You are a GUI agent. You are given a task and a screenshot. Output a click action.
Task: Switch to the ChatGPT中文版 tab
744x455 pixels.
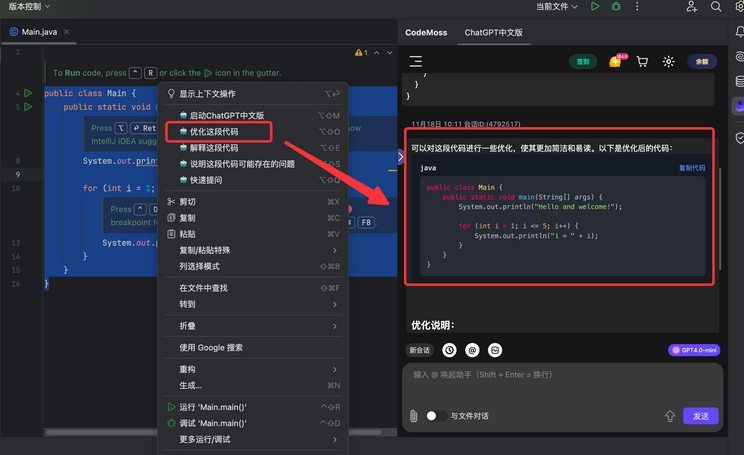[x=493, y=32]
